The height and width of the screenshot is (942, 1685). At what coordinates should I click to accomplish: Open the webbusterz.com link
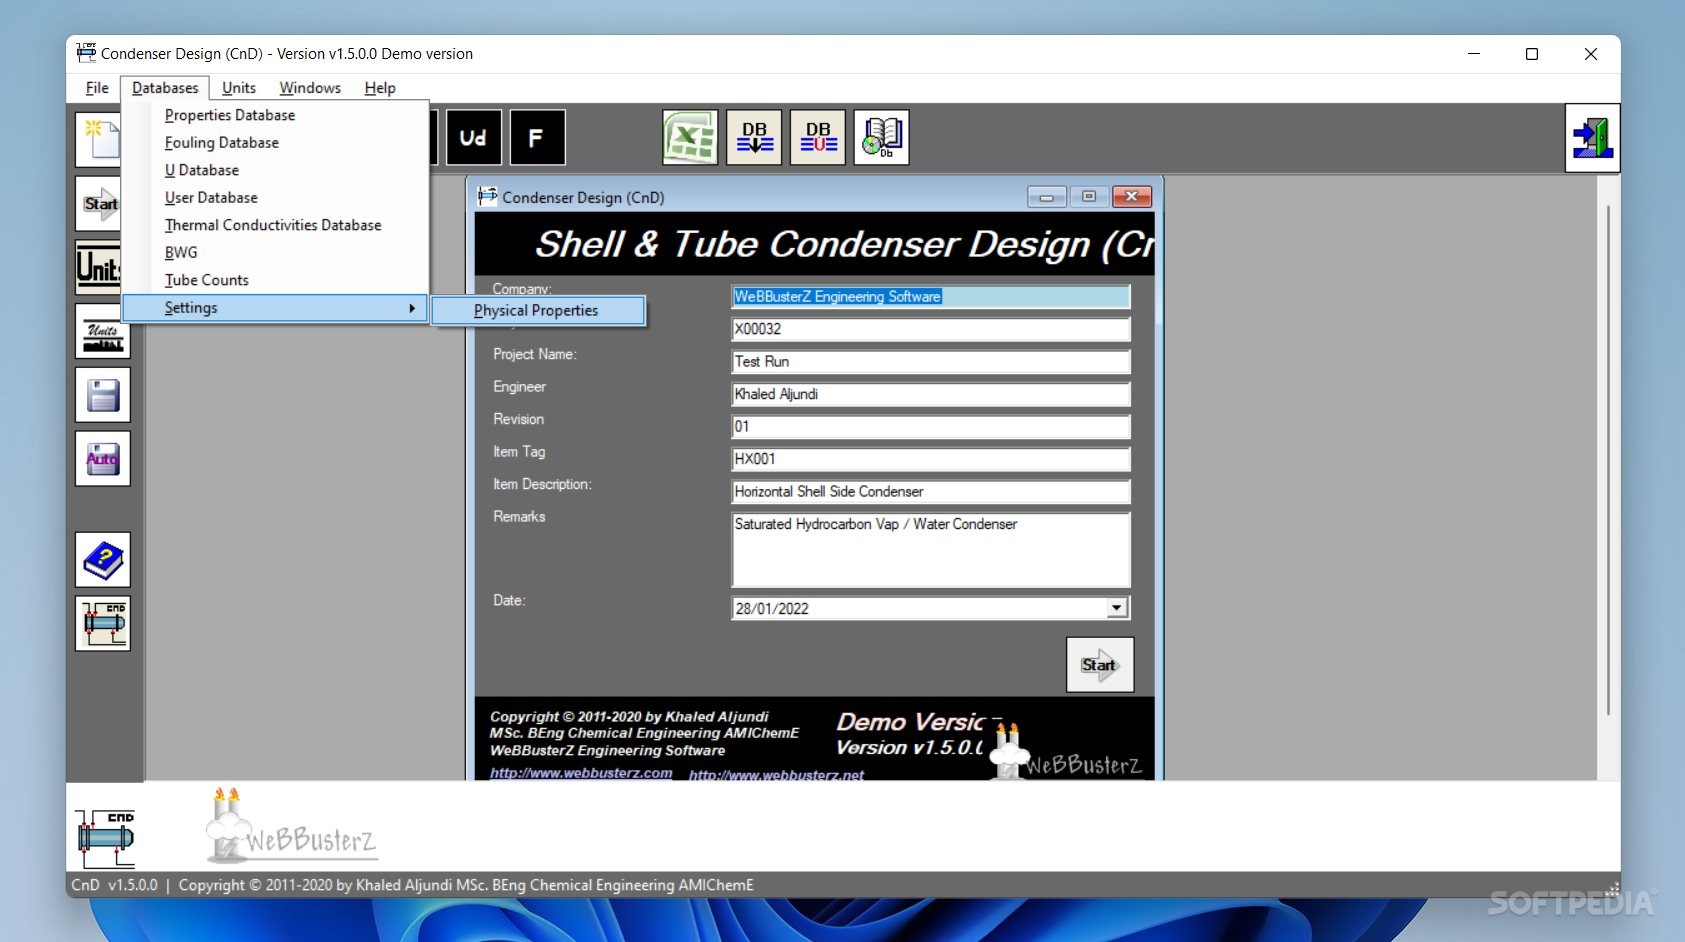[x=581, y=773]
